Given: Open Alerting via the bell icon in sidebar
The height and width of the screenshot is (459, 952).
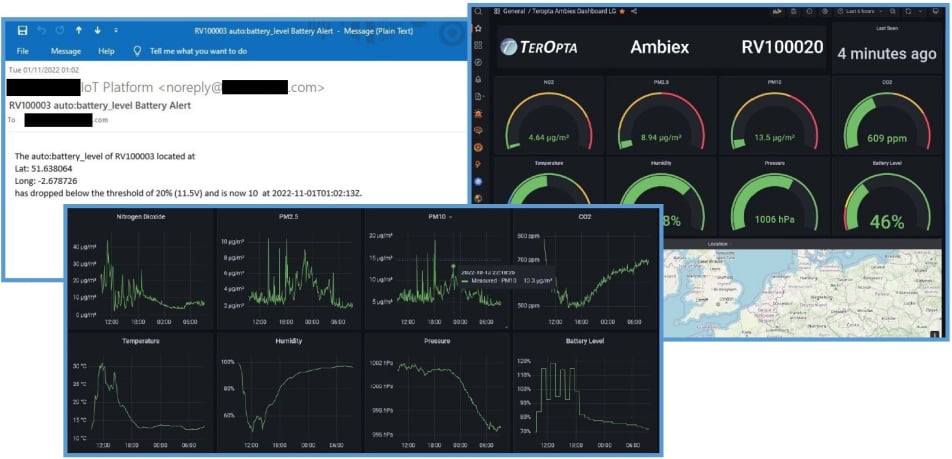Looking at the screenshot, I should 478,79.
